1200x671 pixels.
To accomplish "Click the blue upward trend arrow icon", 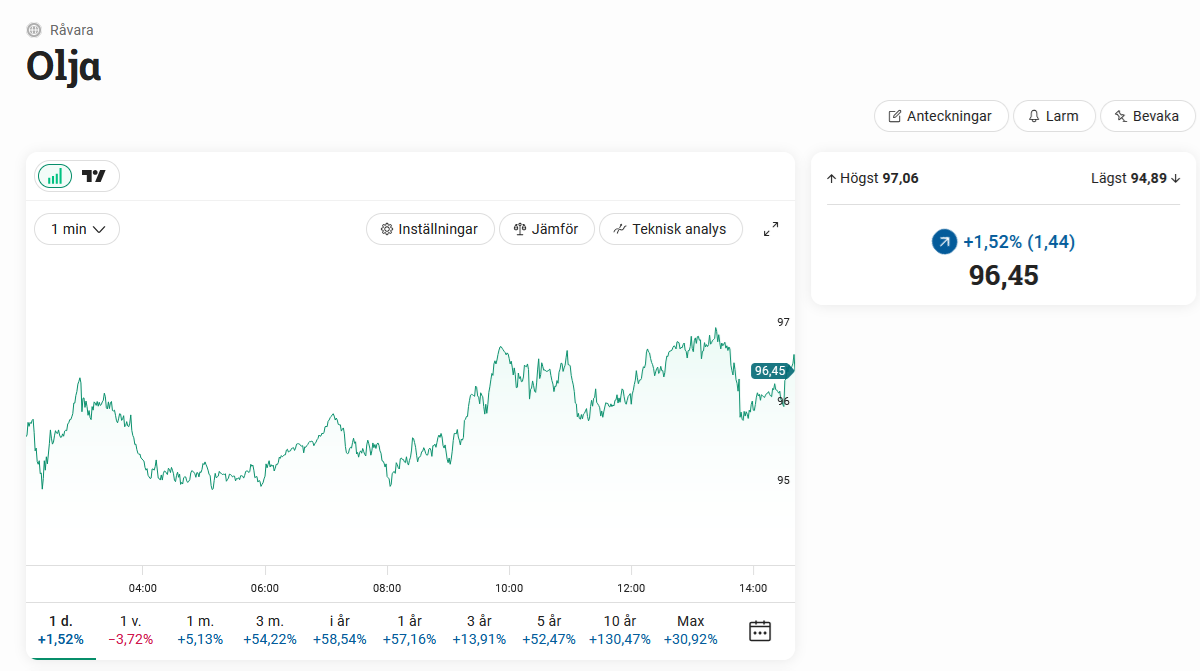I will click(x=944, y=242).
